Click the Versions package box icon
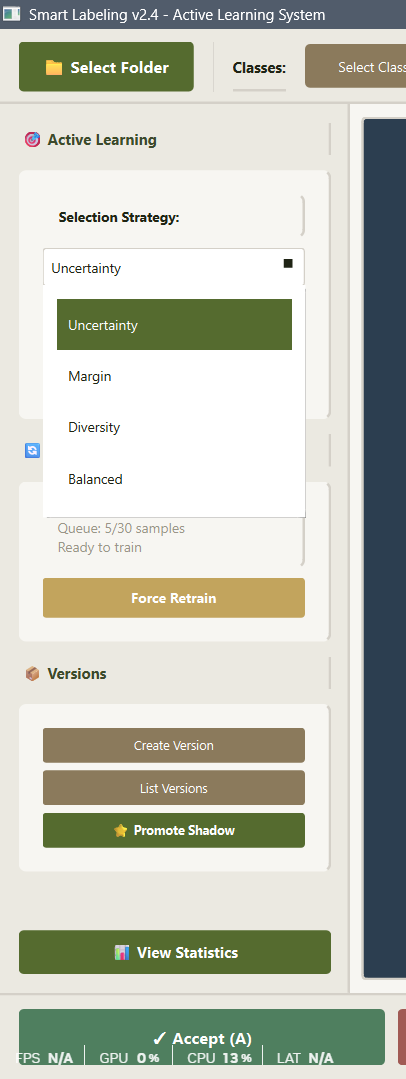The width and height of the screenshot is (406, 1079). [32, 674]
